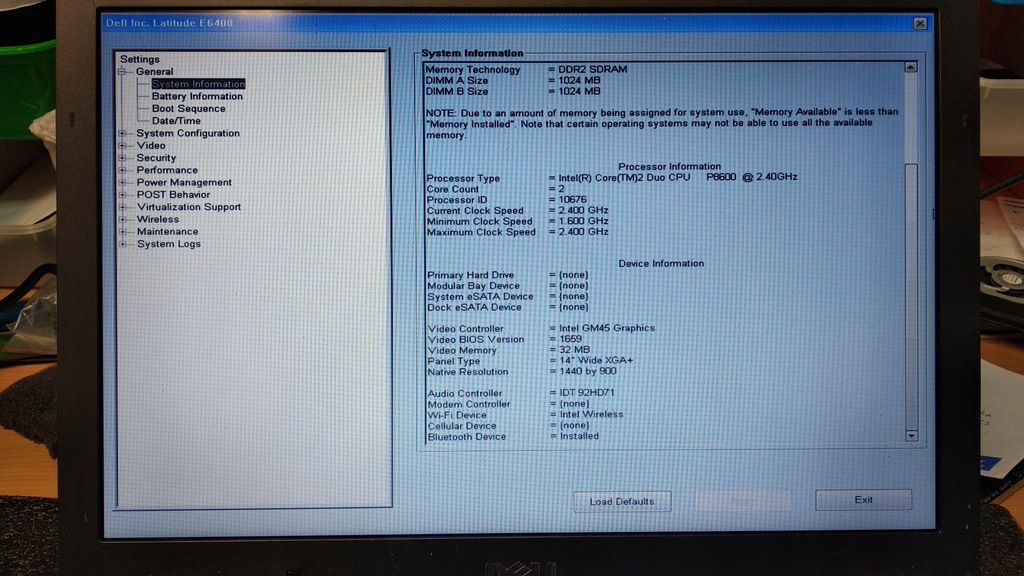This screenshot has height=576, width=1024.
Task: Click the System eSATA Device row
Action: (507, 296)
